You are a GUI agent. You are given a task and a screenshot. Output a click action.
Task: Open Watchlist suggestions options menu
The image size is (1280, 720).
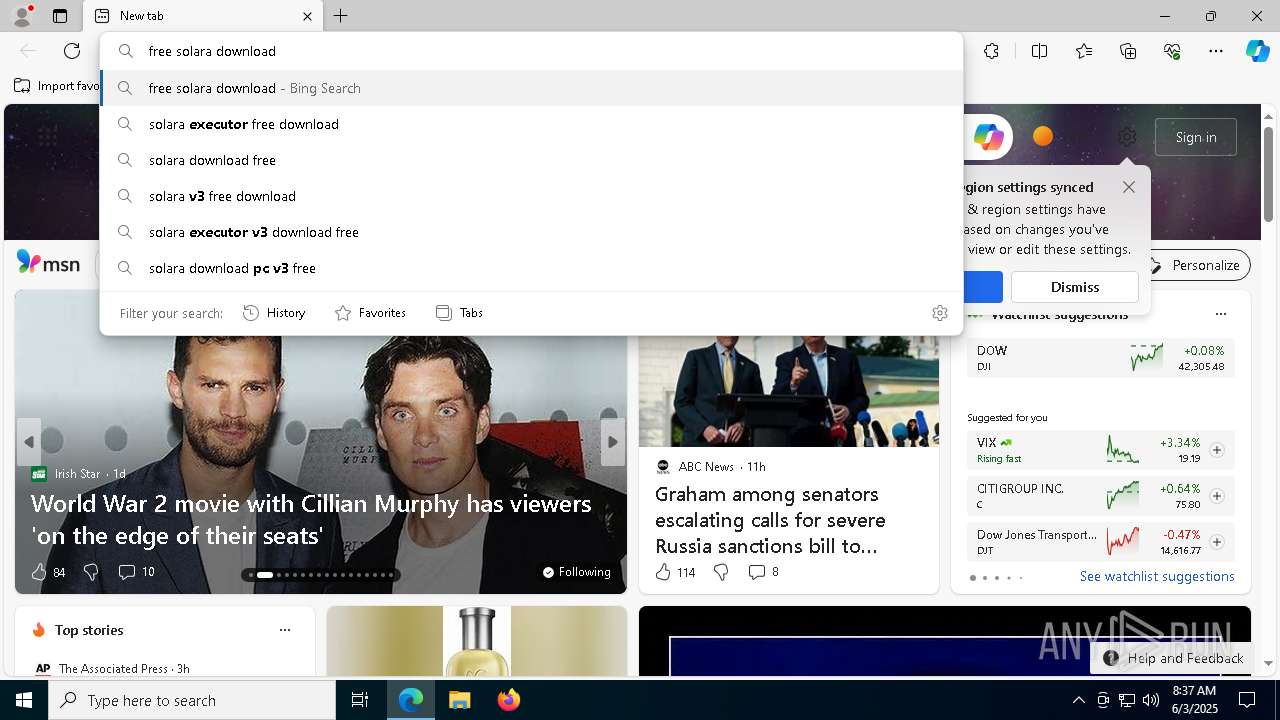coord(1220,314)
